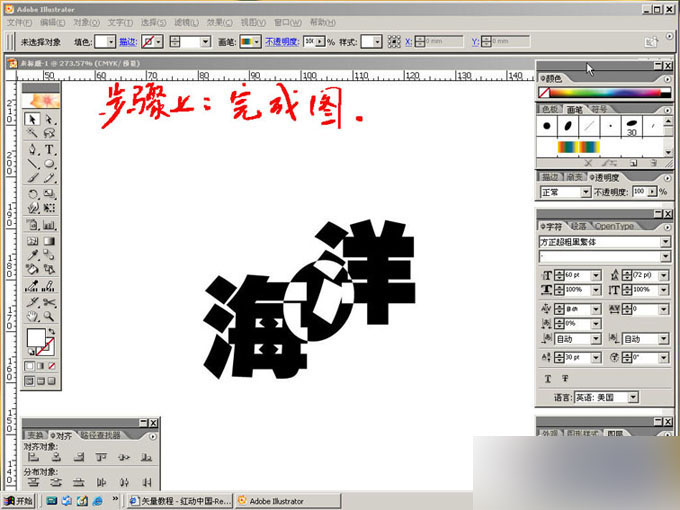Click the Windows 开始 start button

[x=18, y=501]
